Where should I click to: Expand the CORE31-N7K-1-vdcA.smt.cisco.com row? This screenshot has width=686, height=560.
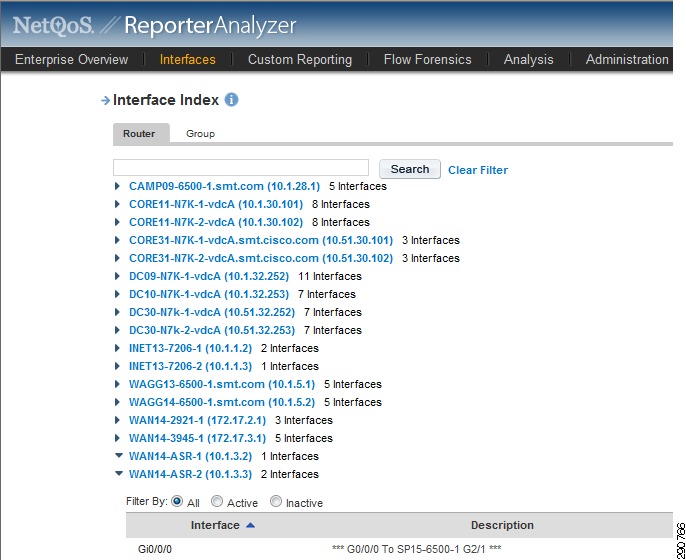[x=117, y=240]
